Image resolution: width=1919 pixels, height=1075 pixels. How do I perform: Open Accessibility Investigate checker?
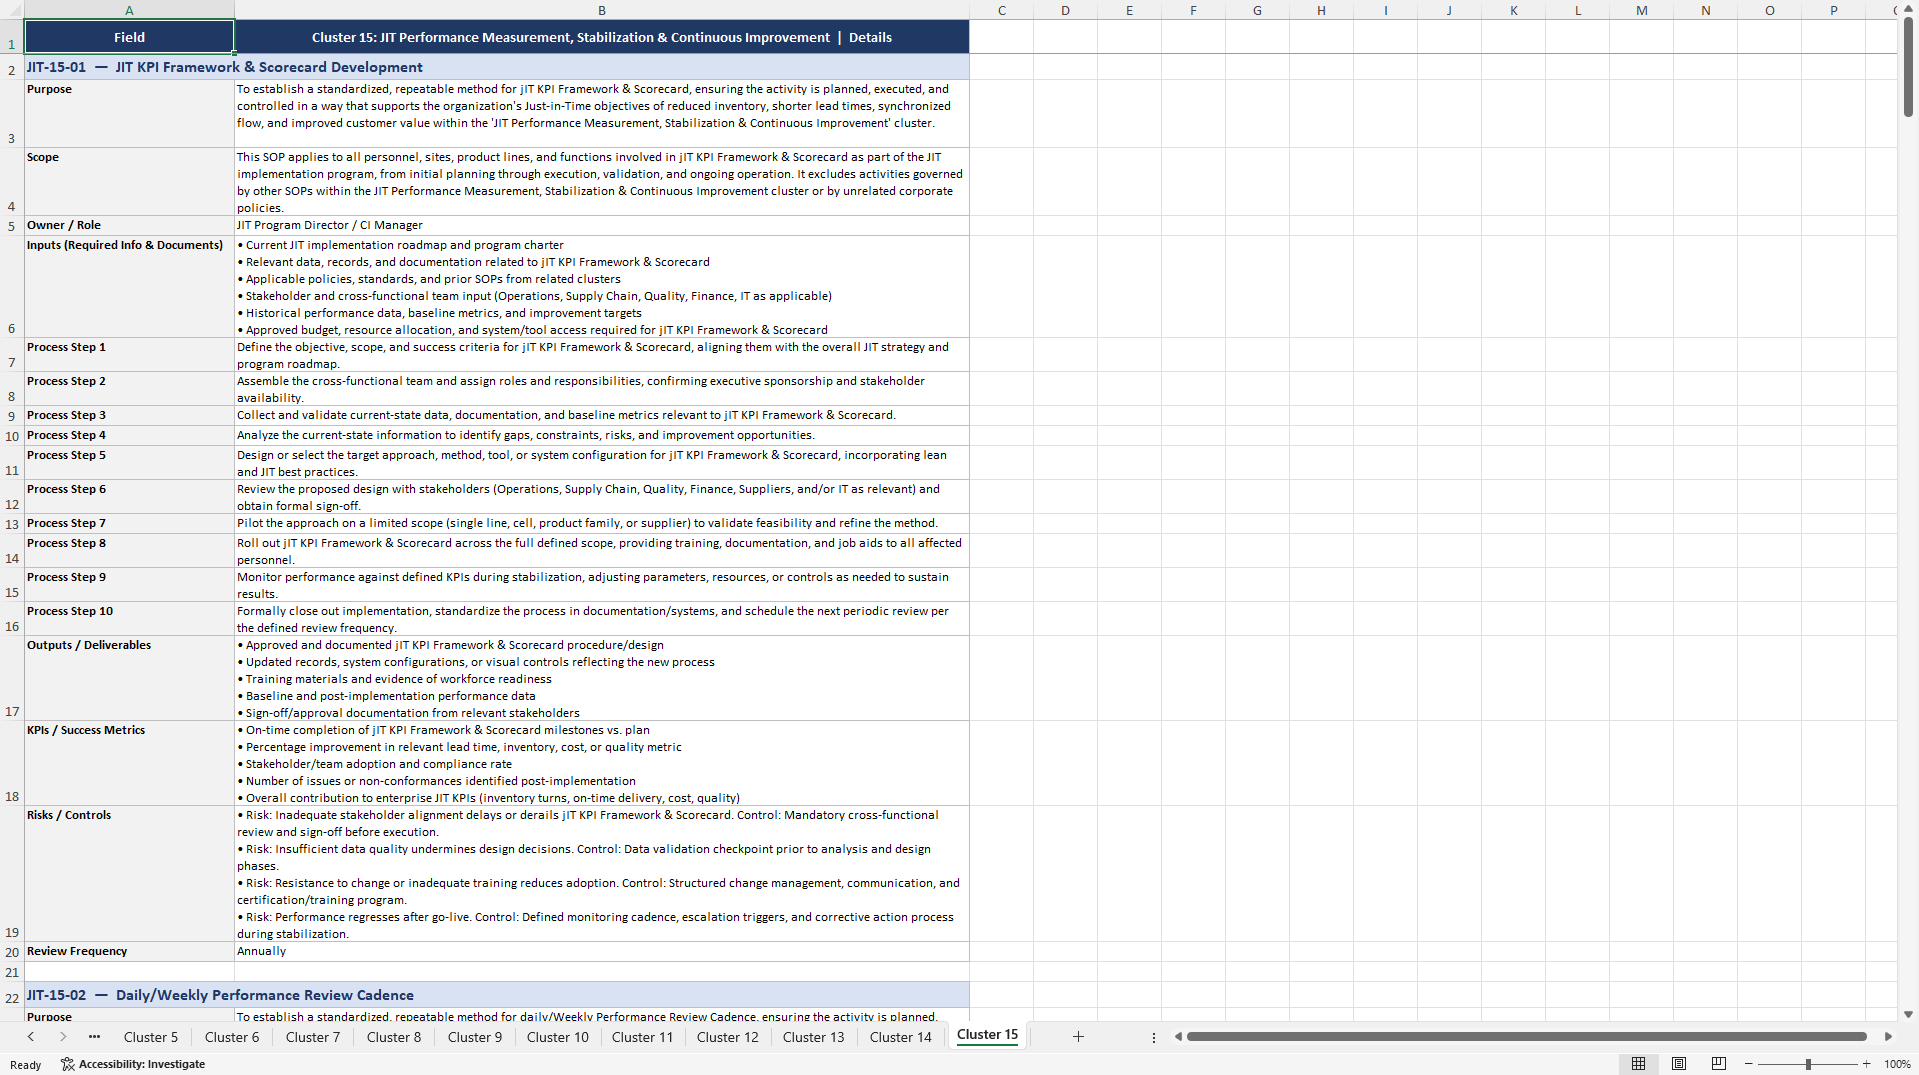tap(133, 1064)
